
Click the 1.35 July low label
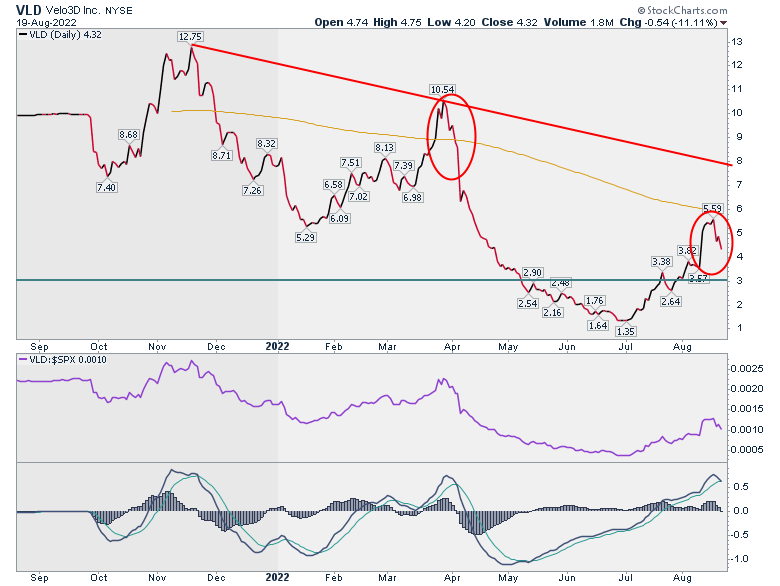pos(626,332)
